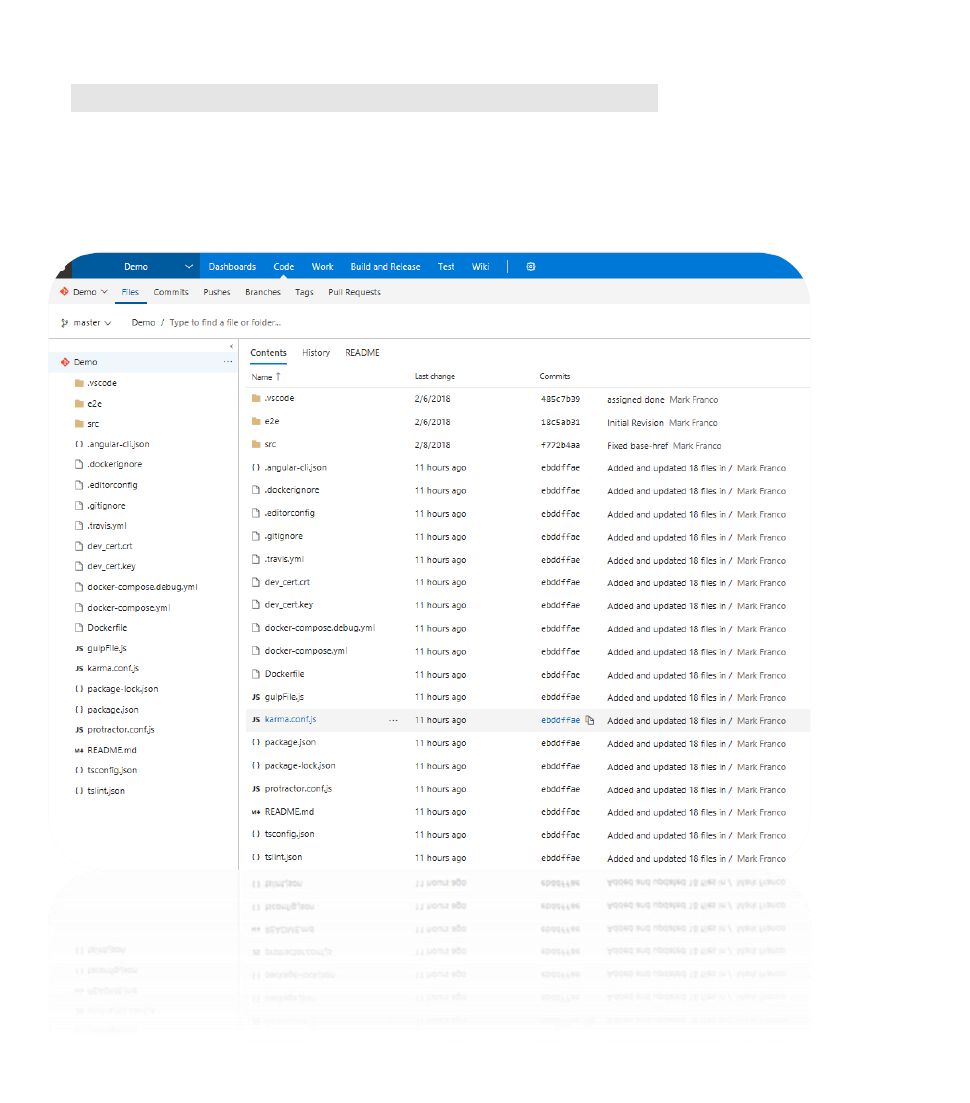Viewport: 970px width, 1103px height.
Task: Click the Dockerfile file icon in contents list
Action: 256,674
